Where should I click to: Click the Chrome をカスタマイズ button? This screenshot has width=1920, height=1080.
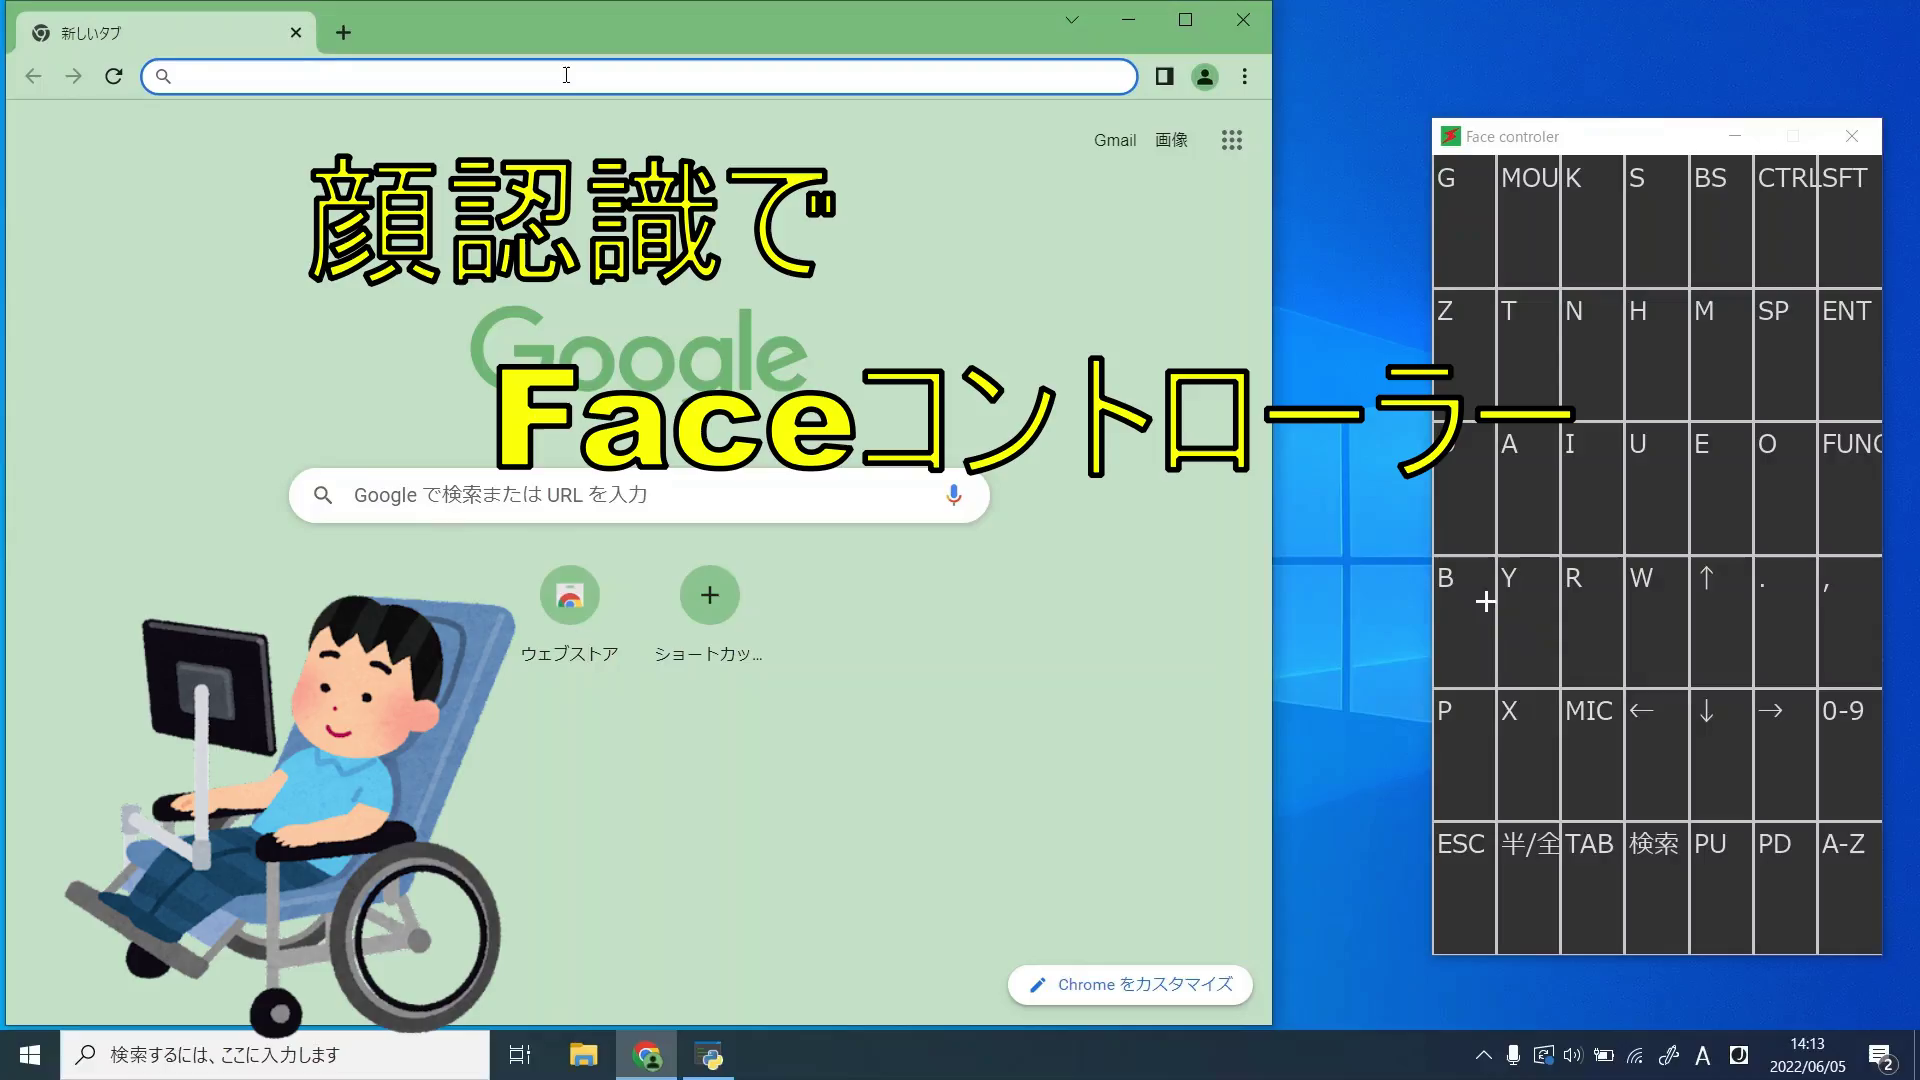[1130, 984]
